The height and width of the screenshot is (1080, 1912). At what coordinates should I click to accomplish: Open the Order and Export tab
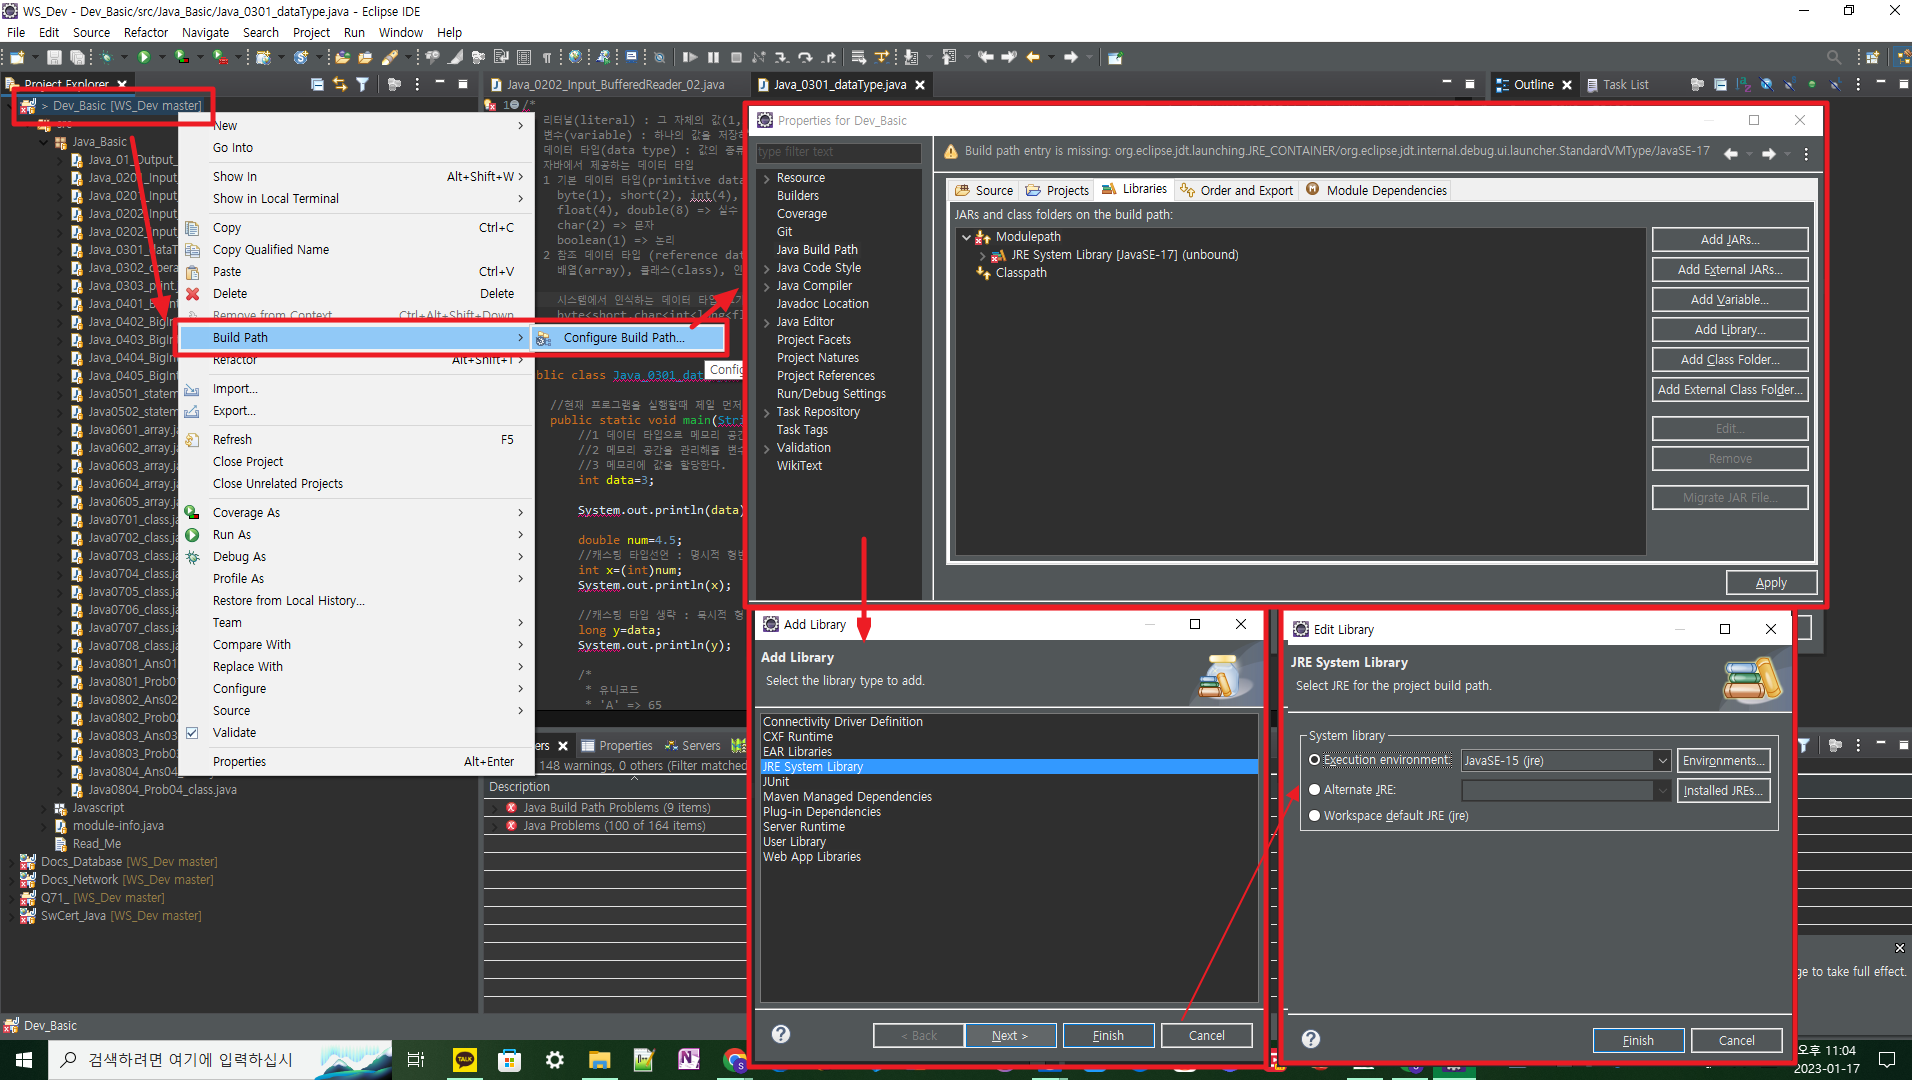1236,190
